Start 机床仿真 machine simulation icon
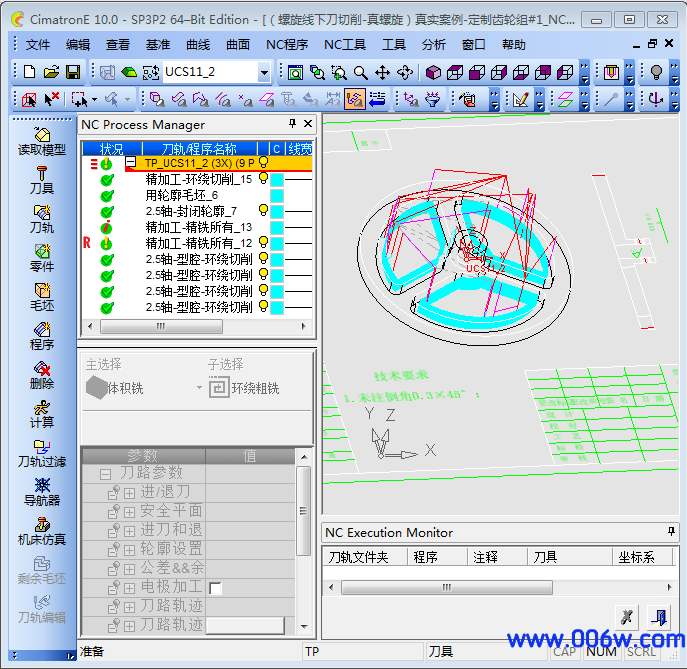The width and height of the screenshot is (687, 669). click(42, 524)
